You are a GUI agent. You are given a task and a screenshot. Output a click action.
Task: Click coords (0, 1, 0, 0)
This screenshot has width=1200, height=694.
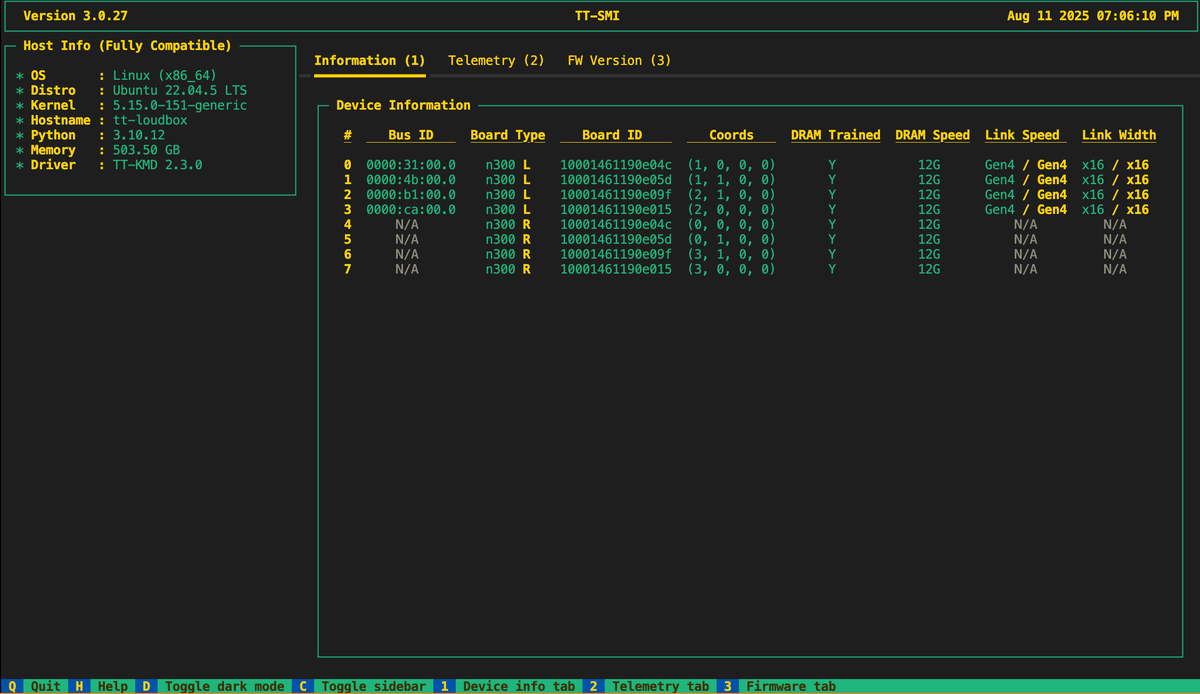[x=731, y=240]
